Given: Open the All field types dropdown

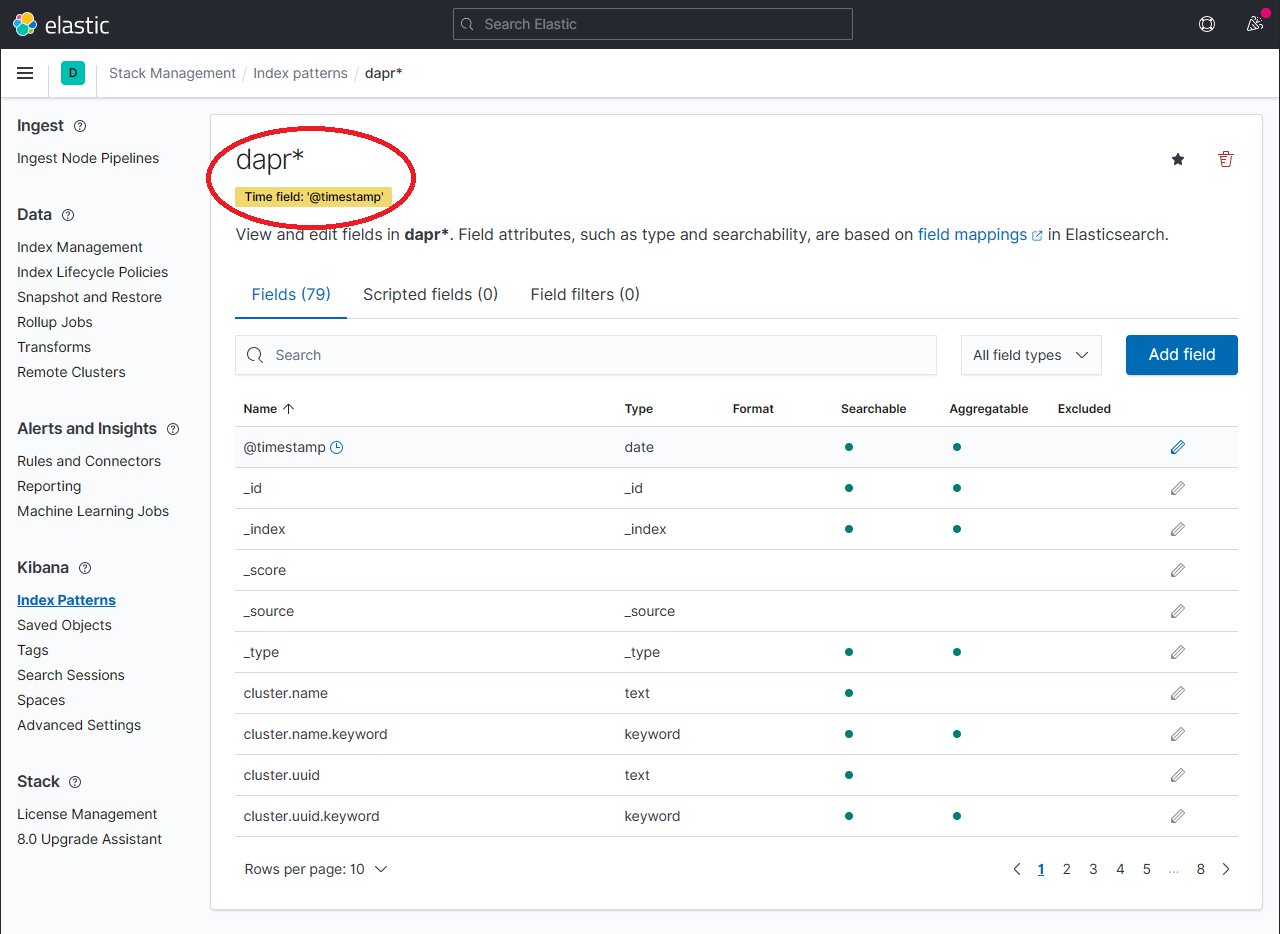Looking at the screenshot, I should pos(1031,355).
